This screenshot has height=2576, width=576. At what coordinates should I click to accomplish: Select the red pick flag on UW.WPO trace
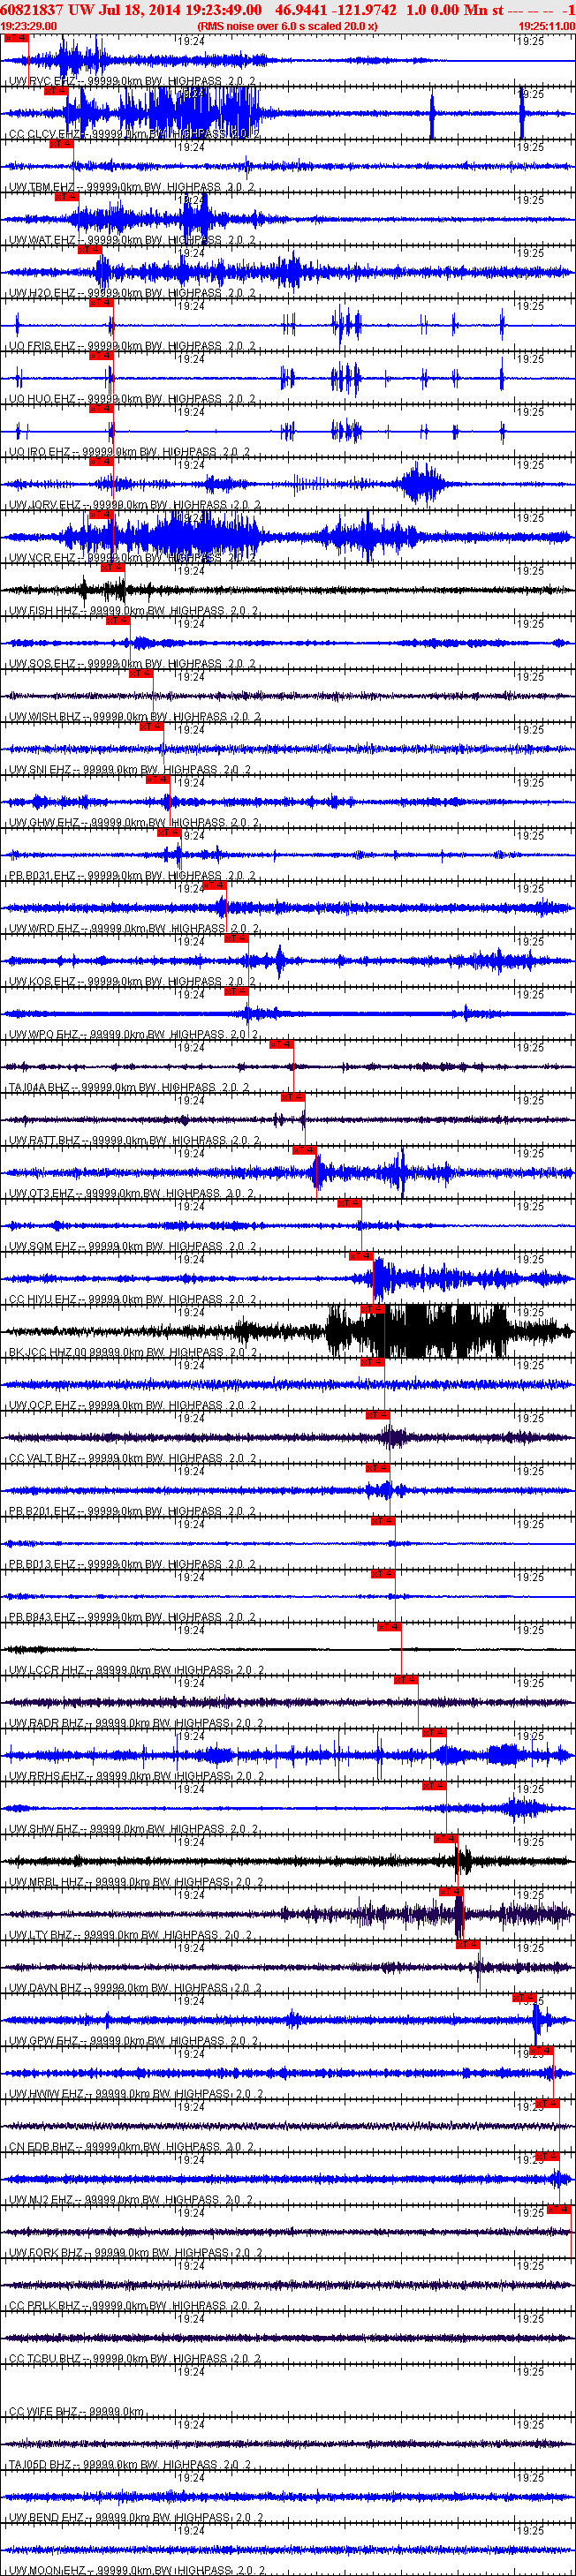[236, 991]
